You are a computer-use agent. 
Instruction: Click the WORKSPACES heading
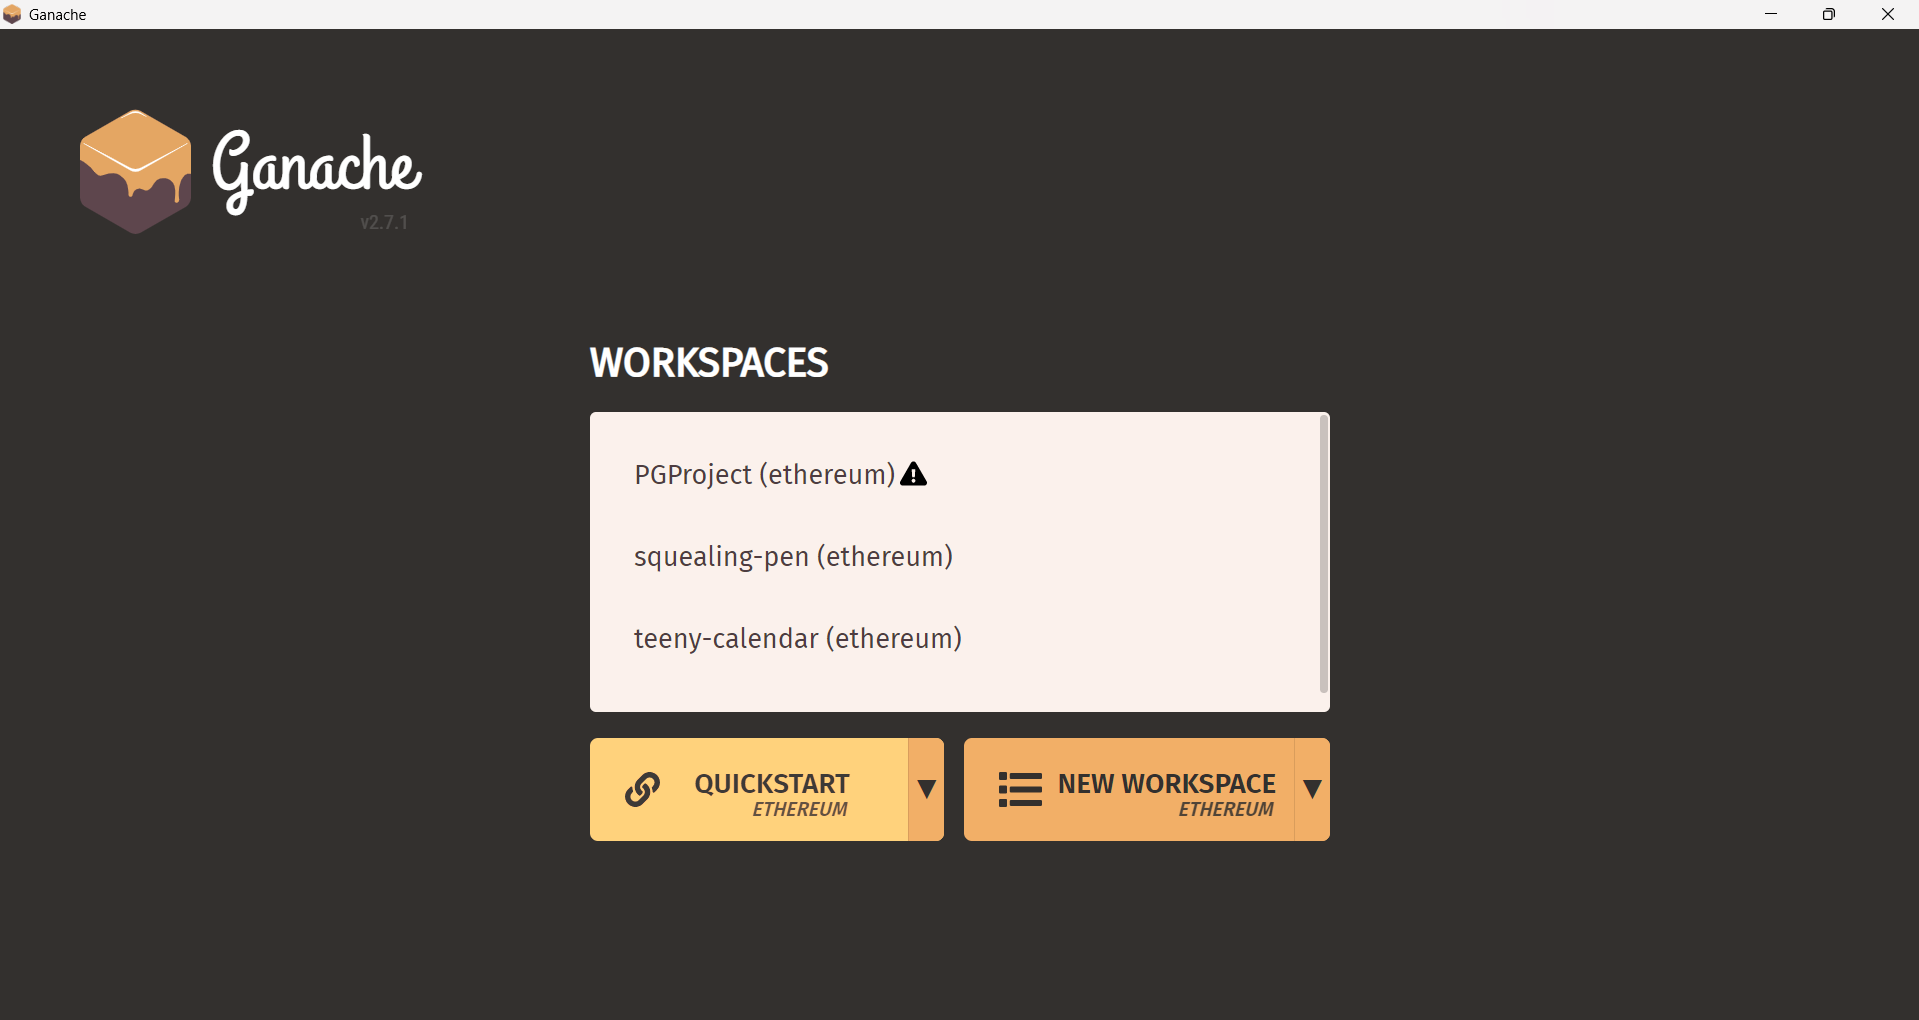coord(709,363)
